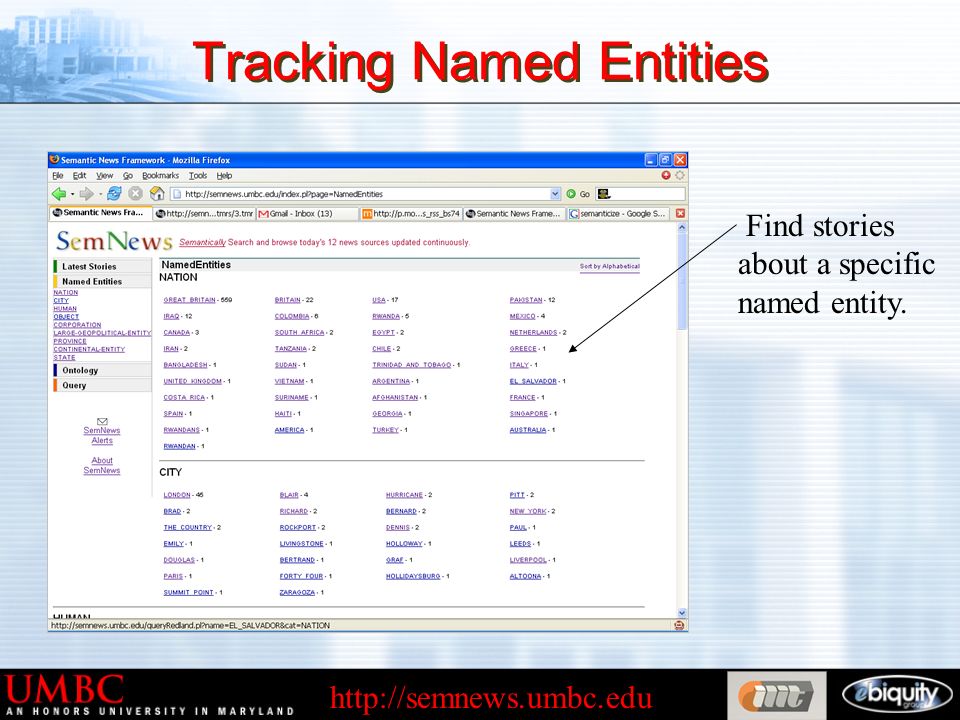Click the PROVINCE category link
The width and height of the screenshot is (960, 720).
point(70,341)
